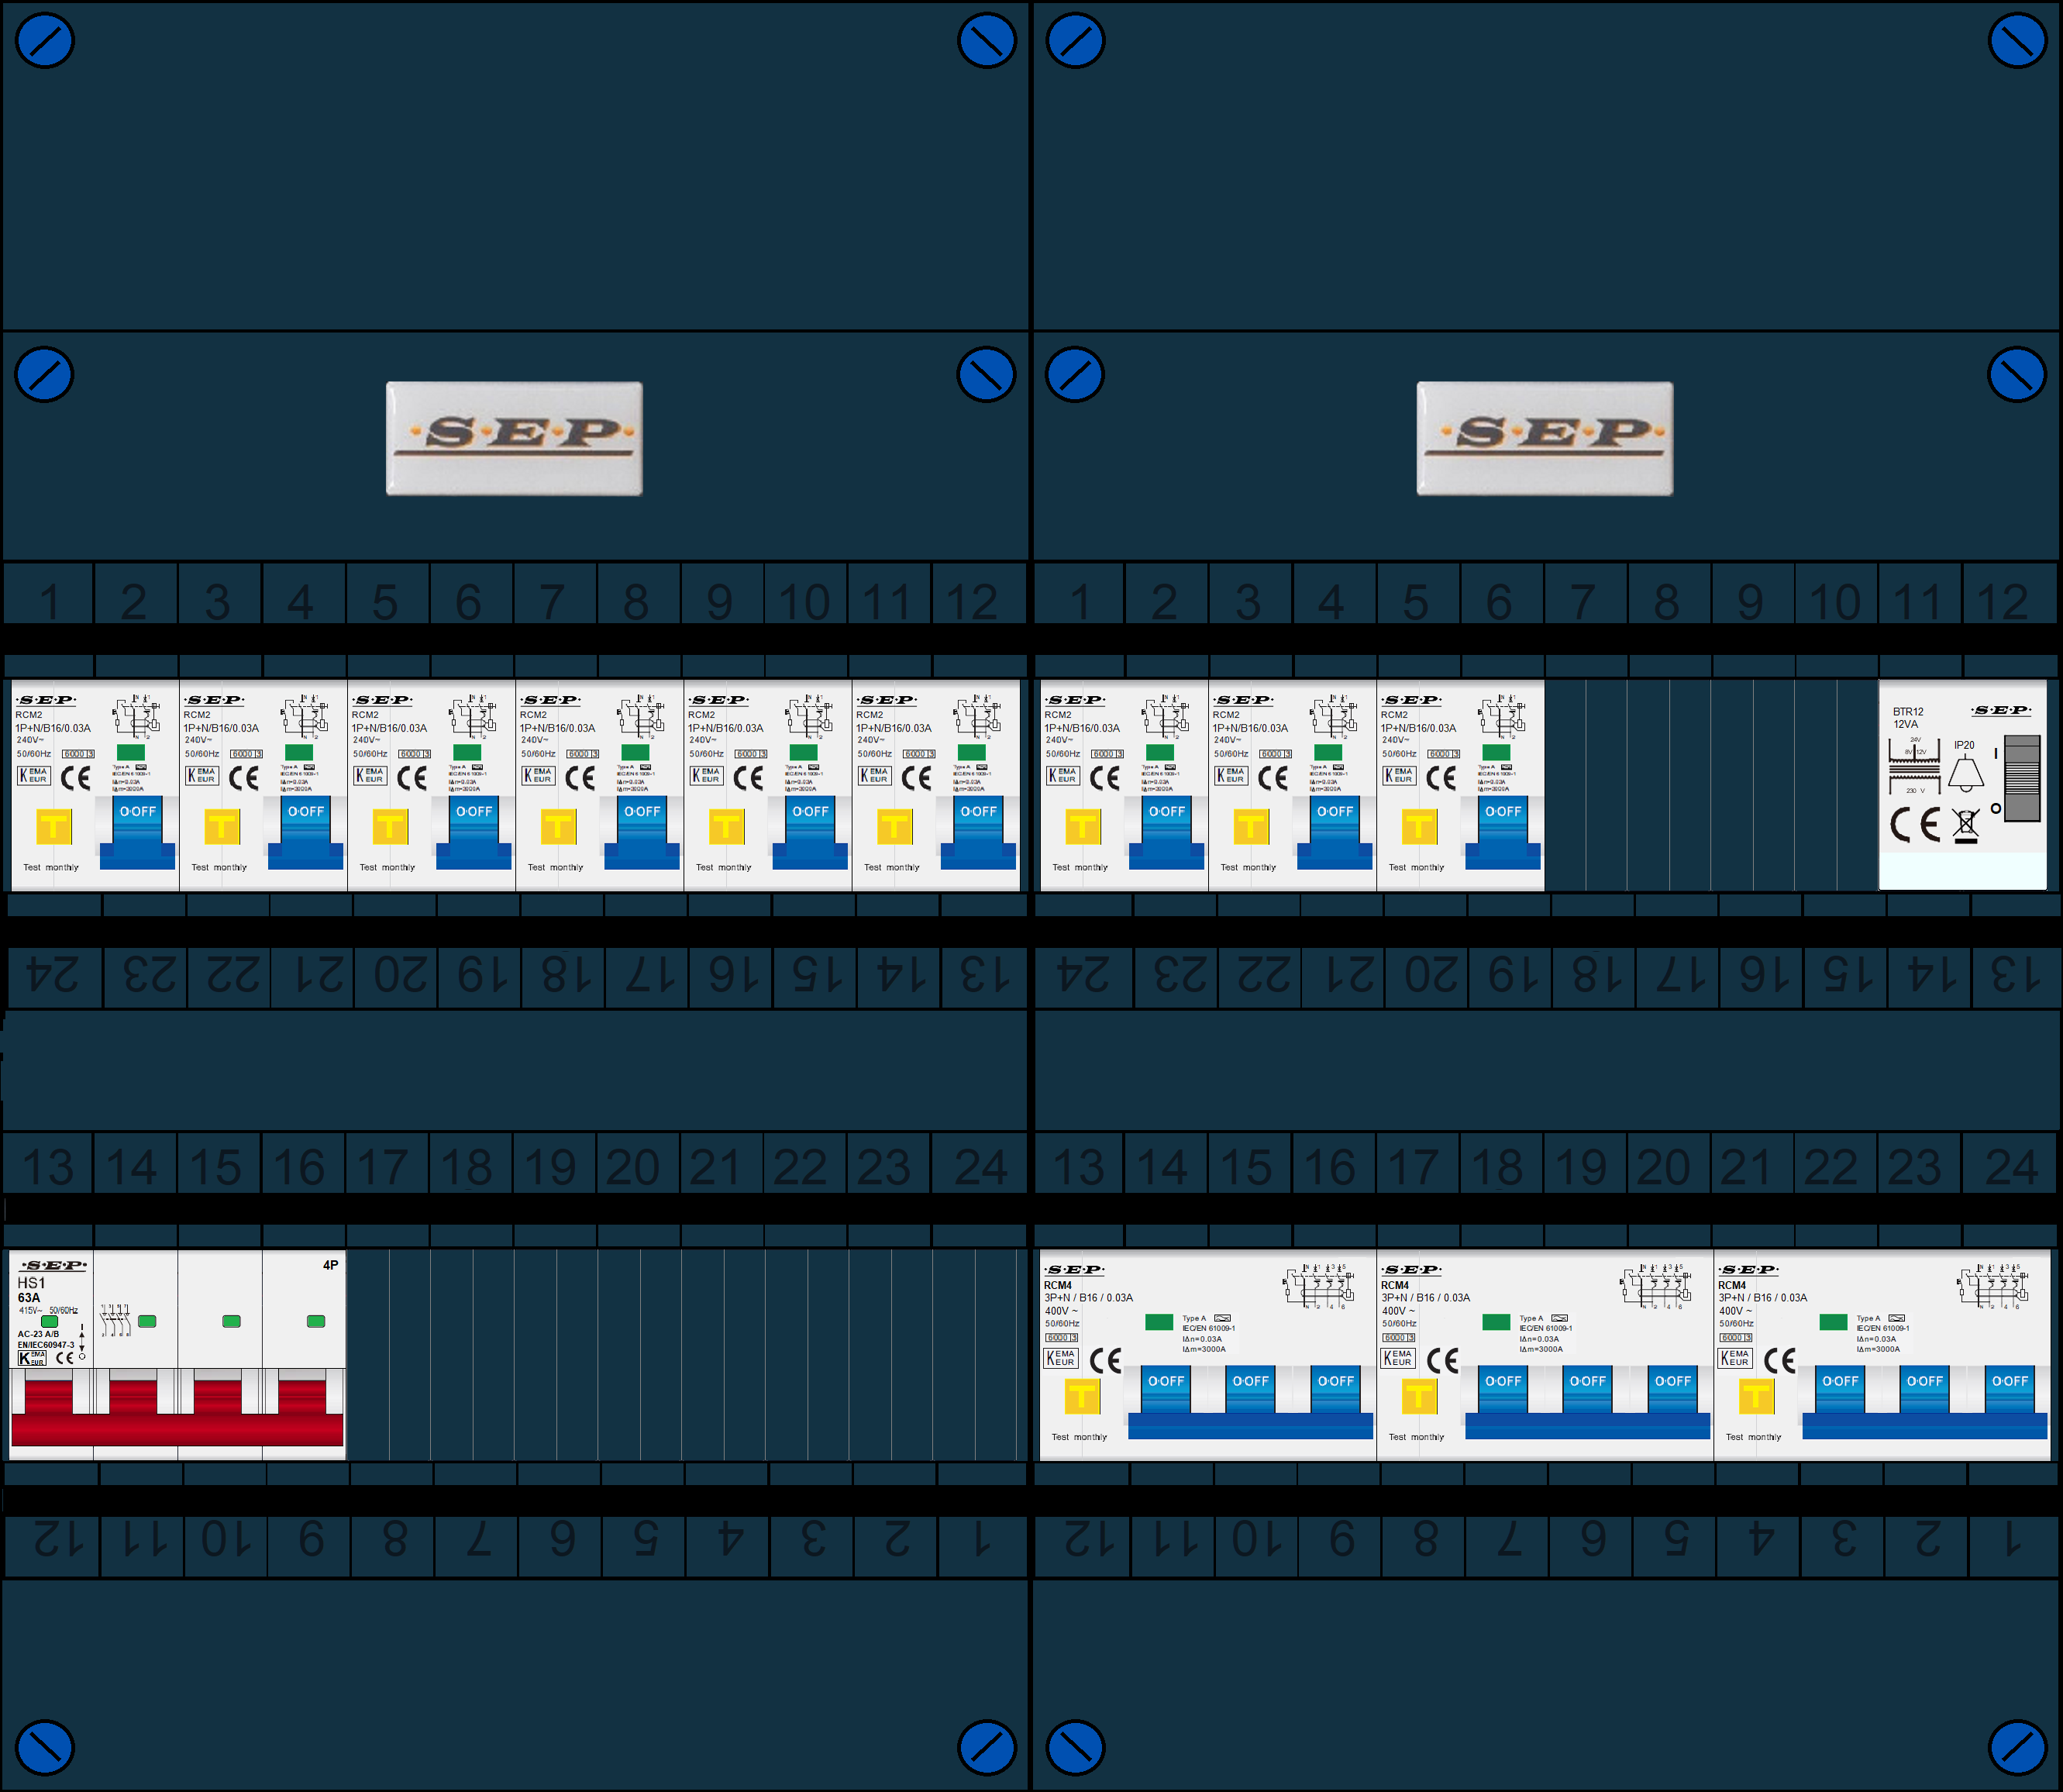Flip O-OFF lever, left panel slot 12
Screen dimensions: 2063x1792
click(977, 832)
